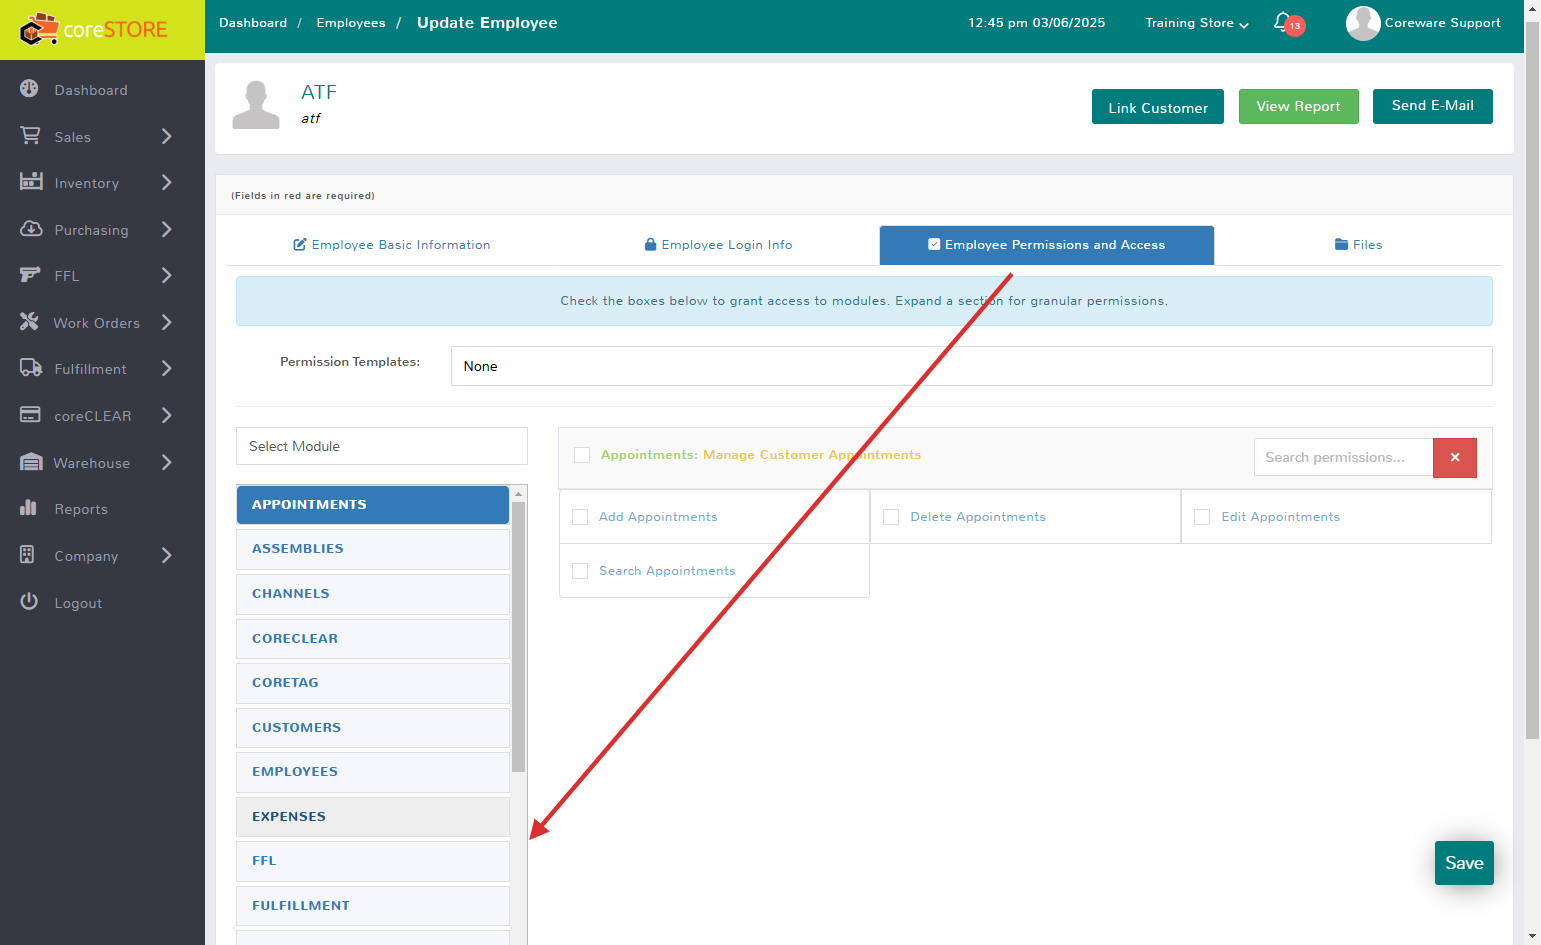Select the CORETAG module
The height and width of the screenshot is (945, 1541).
click(373, 683)
